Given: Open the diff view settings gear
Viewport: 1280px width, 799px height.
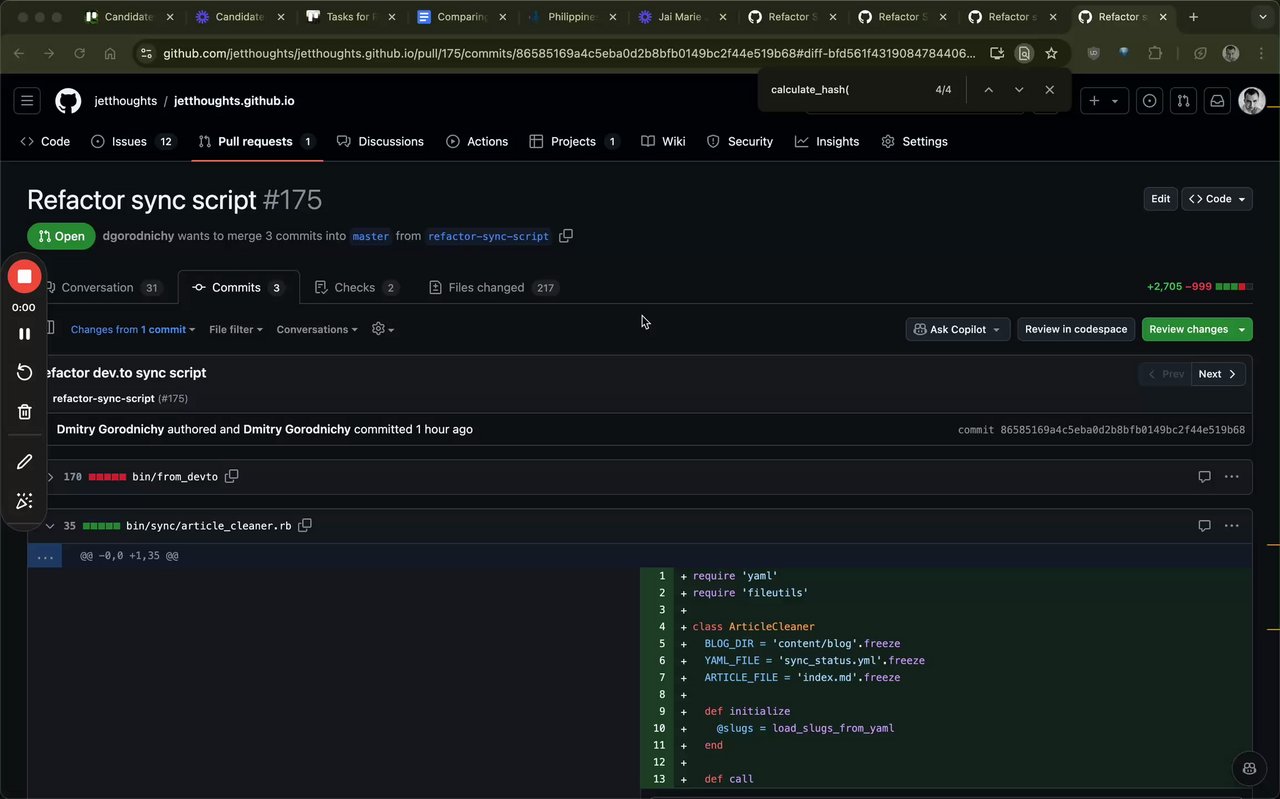Looking at the screenshot, I should 382,329.
